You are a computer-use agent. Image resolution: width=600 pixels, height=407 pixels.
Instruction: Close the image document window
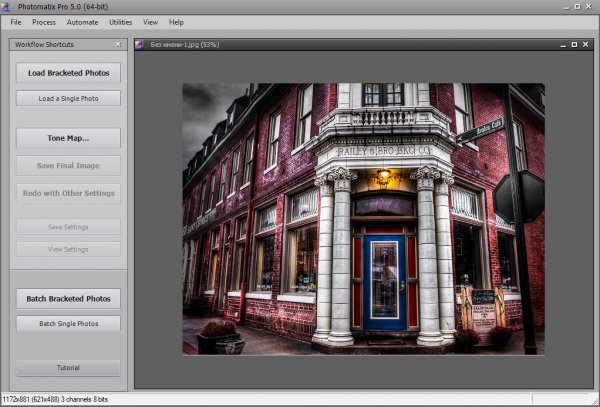(x=585, y=45)
